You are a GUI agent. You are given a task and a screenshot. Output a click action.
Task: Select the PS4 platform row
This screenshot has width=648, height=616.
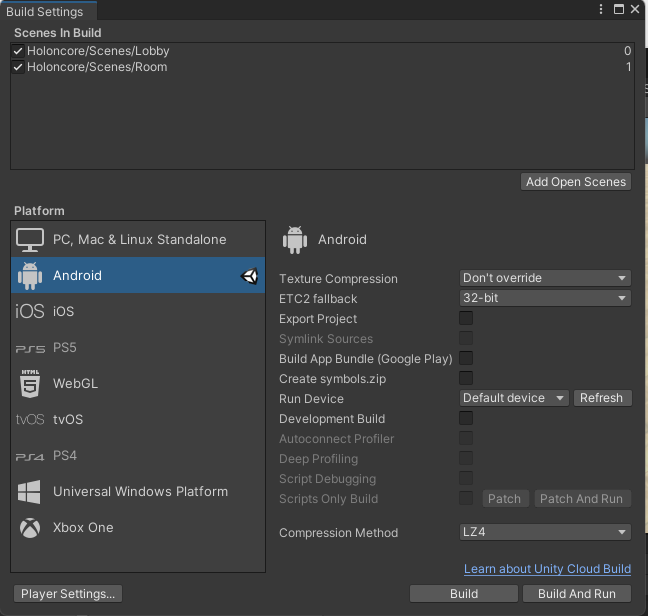pyautogui.click(x=138, y=456)
